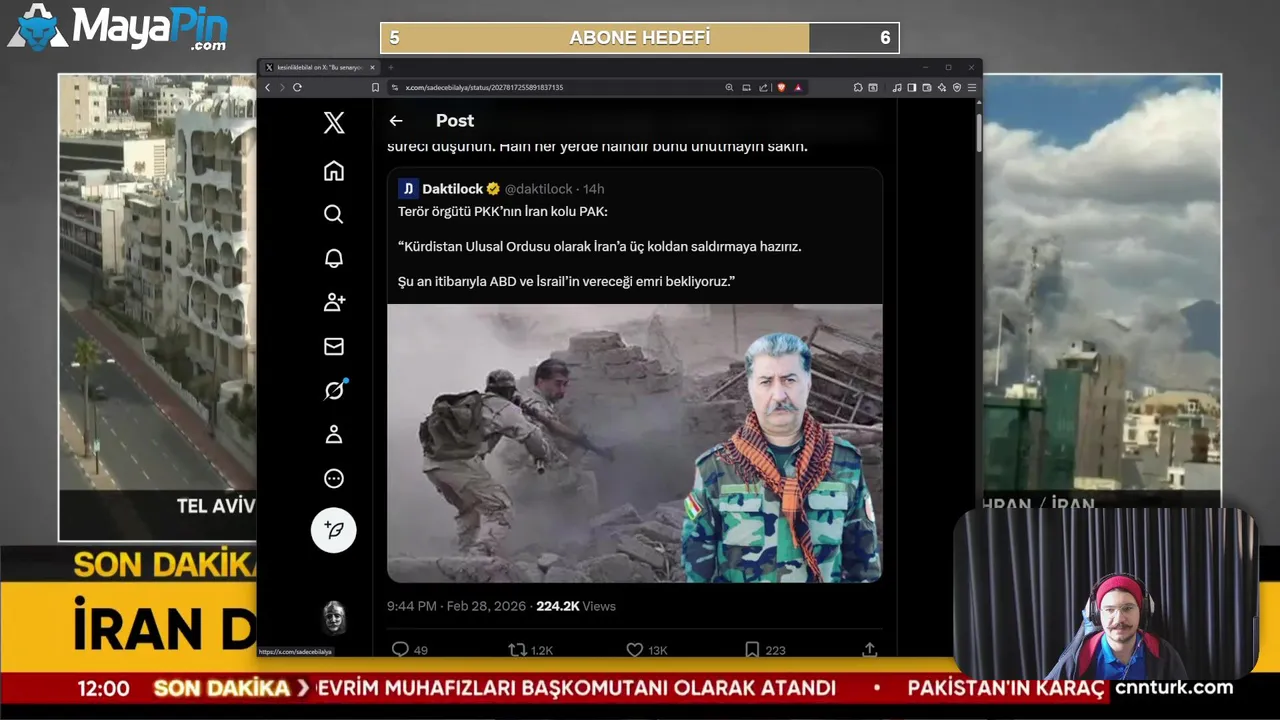Open @daktilock handle link
The height and width of the screenshot is (720, 1280).
tap(538, 189)
